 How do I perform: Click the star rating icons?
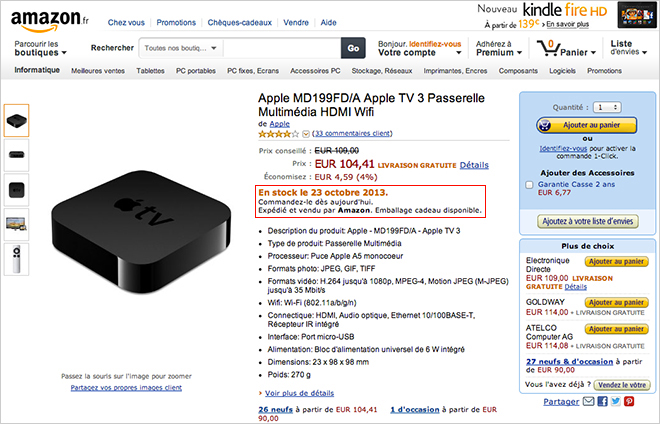pyautogui.click(x=279, y=133)
